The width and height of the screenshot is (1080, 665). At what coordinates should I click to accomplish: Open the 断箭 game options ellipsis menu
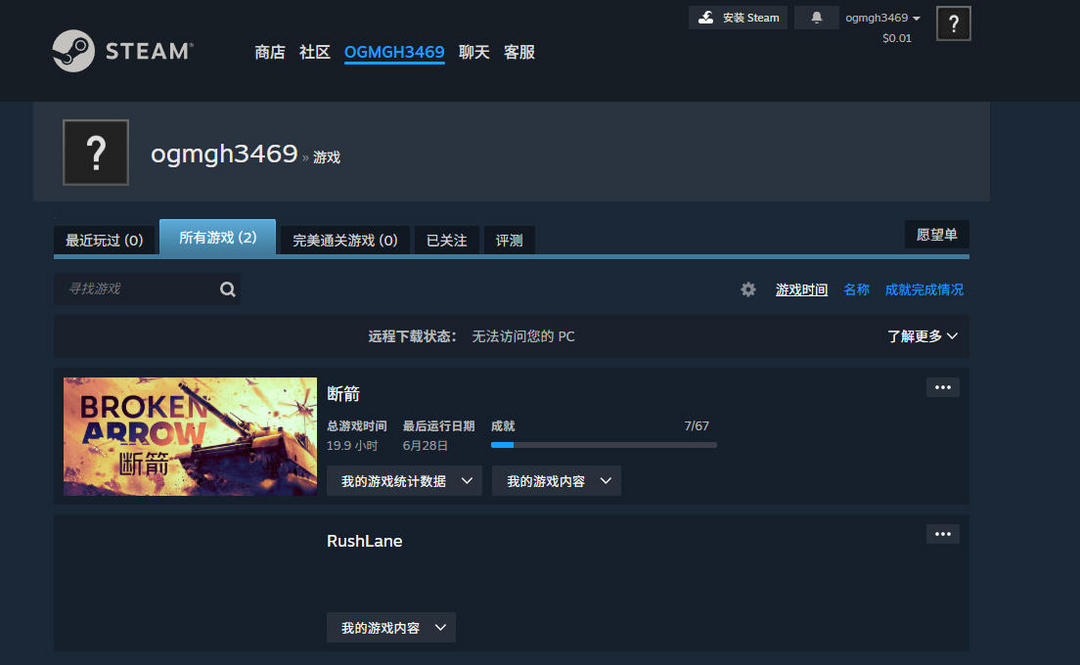941,387
